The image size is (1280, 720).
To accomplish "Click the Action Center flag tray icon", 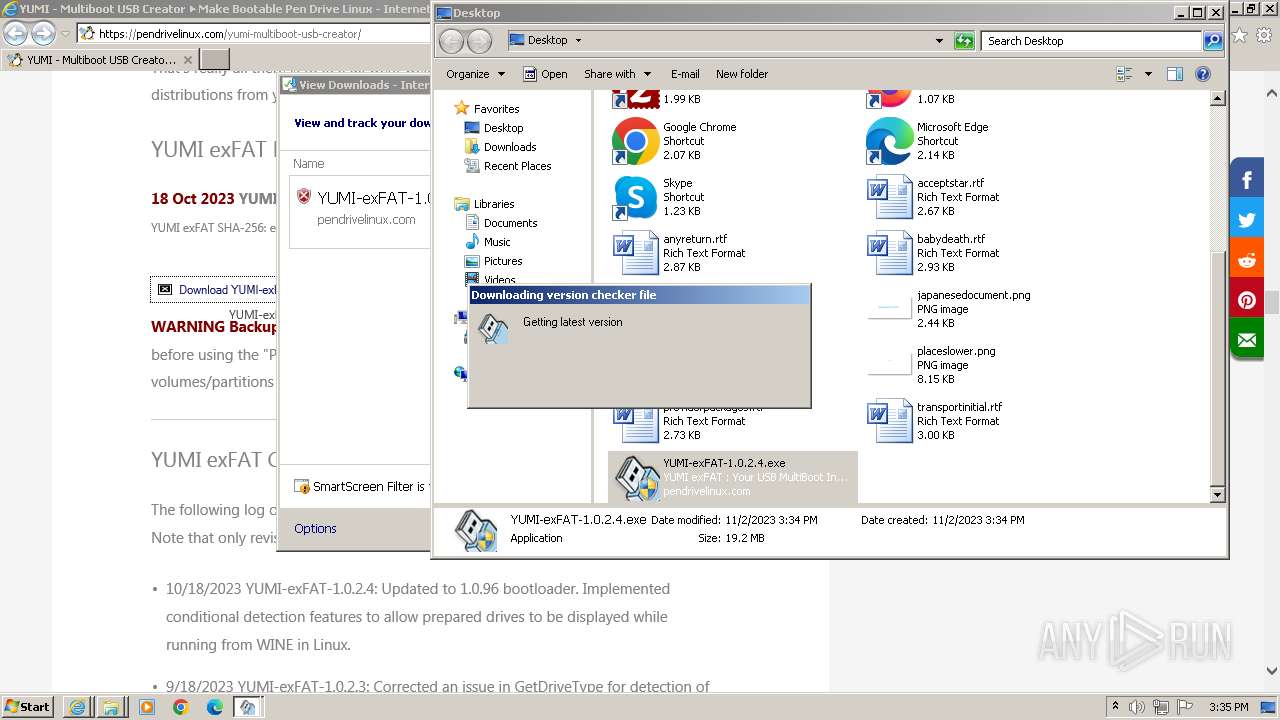I will tap(1185, 707).
